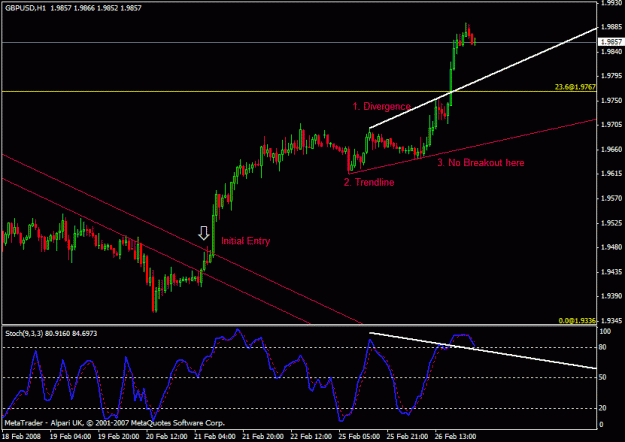The image size is (625, 442).
Task: Click time axis label 22 Feb 12:00
Action: tap(311, 436)
